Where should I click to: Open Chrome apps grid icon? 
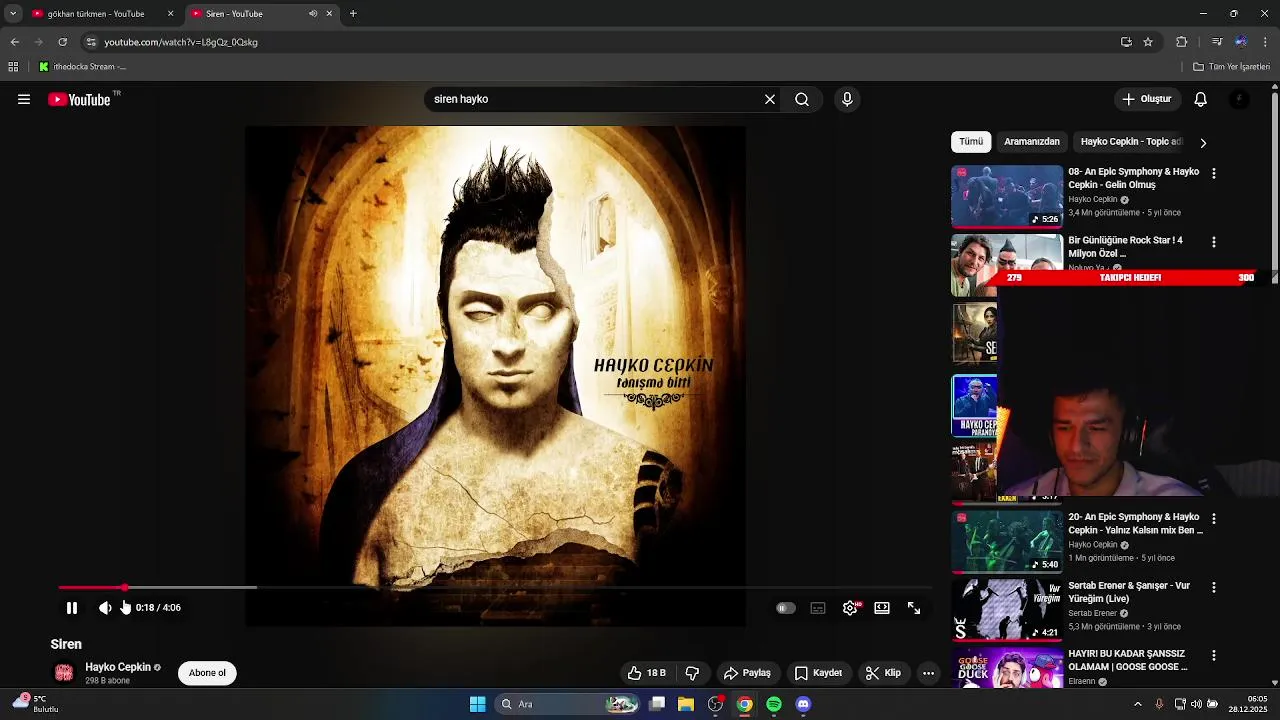[13, 67]
